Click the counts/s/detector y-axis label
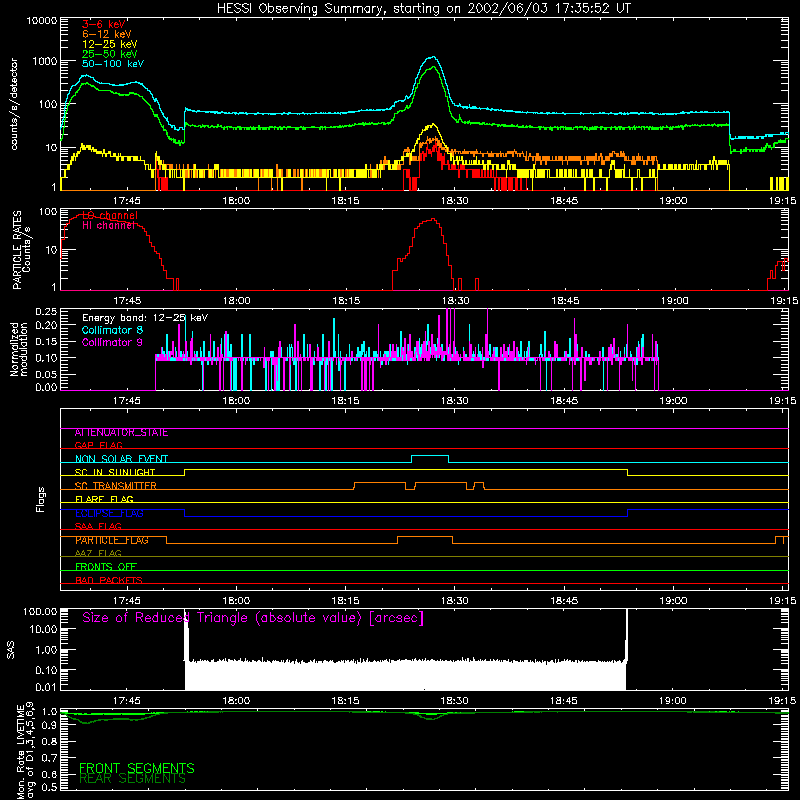 coord(14,104)
